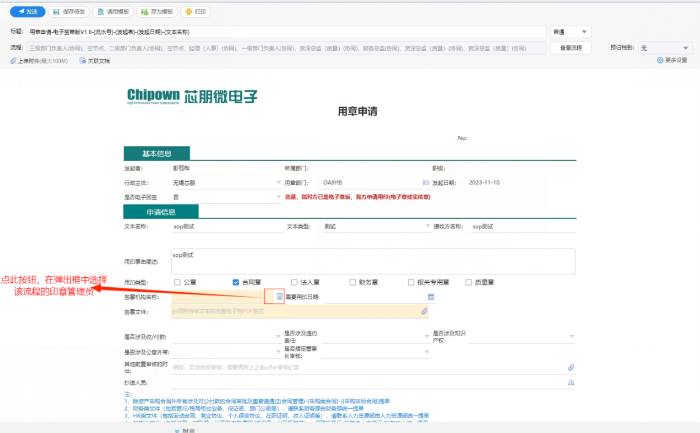Click the 抄送人员 person selector icon
Screen dimensions: 700x433
(571, 382)
